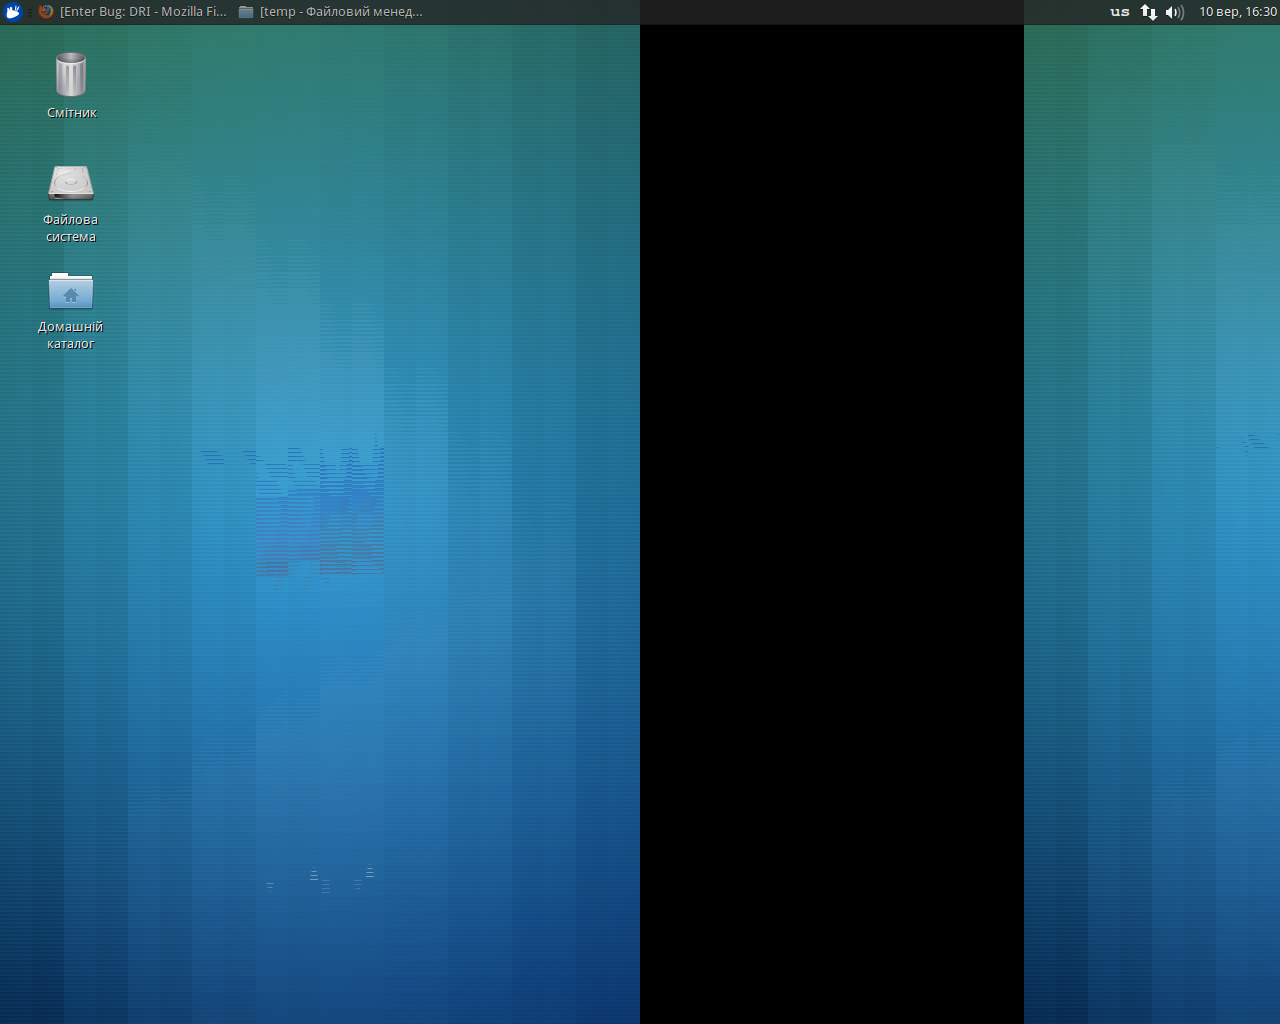Click the Firefox icon in the taskbar
1280x1024 pixels.
point(46,12)
